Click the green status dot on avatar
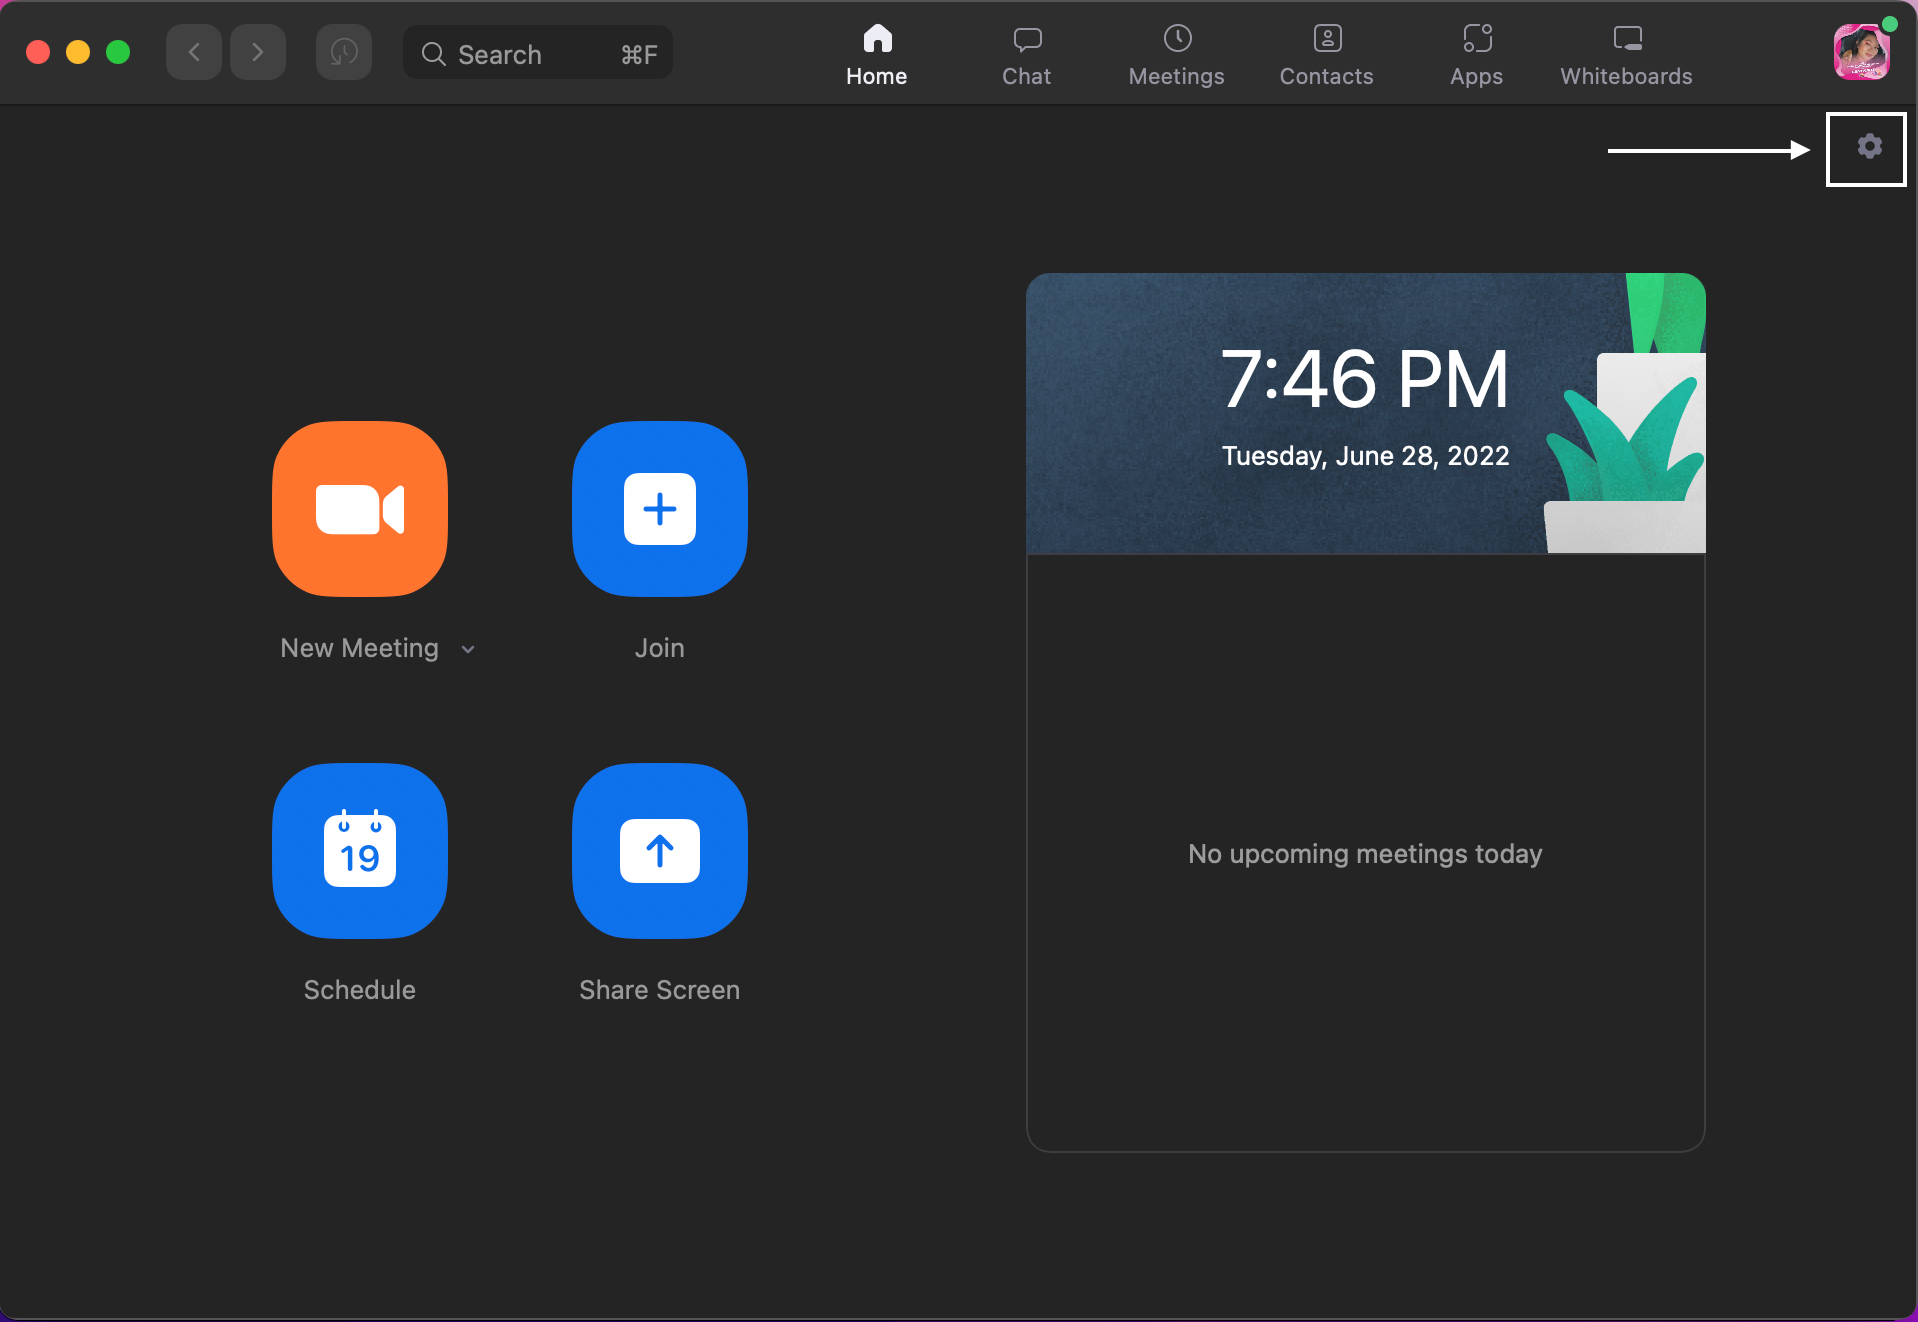This screenshot has height=1322, width=1918. coord(1890,24)
